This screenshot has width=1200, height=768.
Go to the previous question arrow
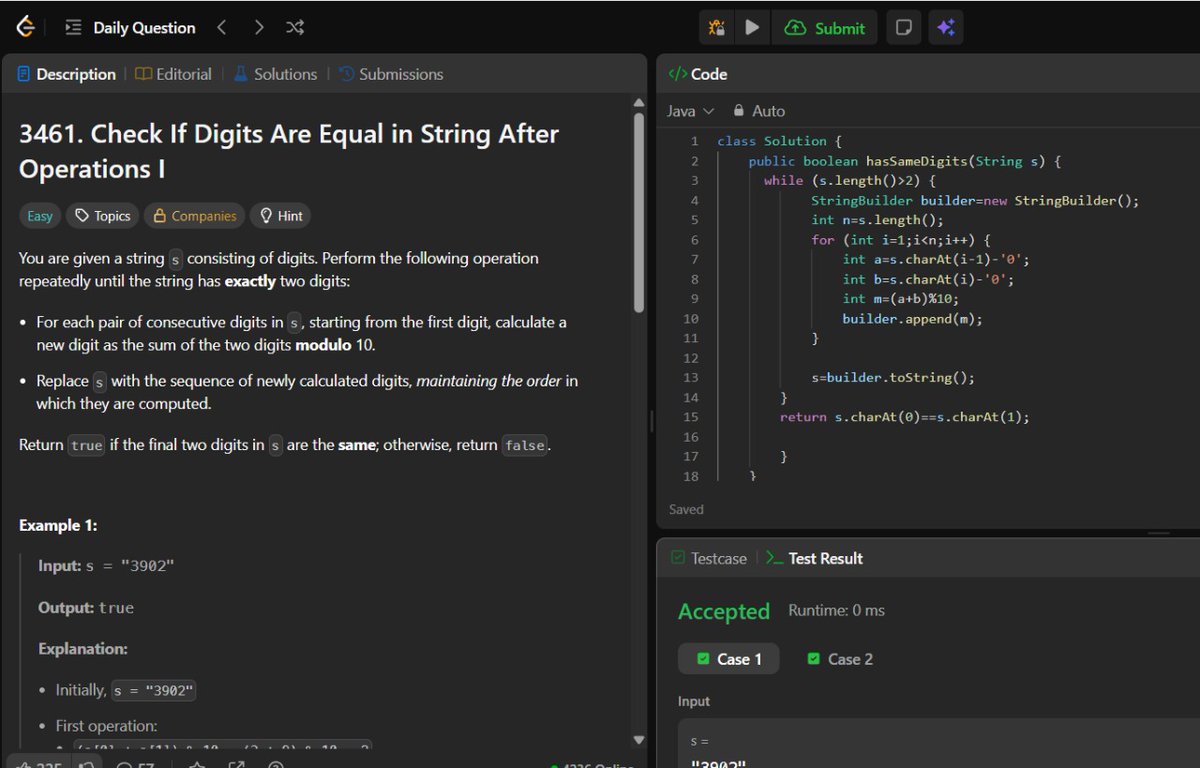(222, 28)
